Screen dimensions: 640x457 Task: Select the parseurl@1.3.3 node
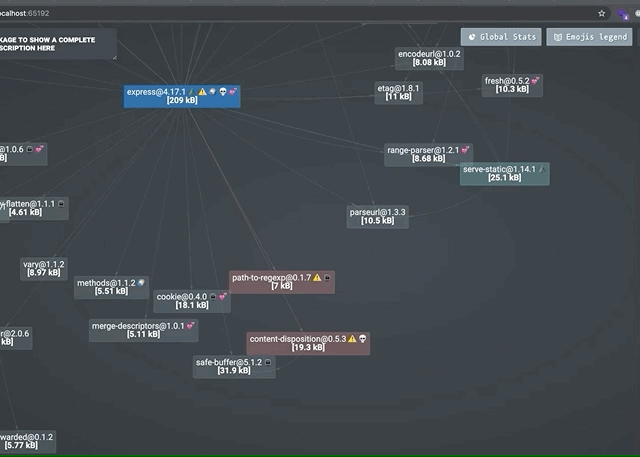(x=378, y=217)
